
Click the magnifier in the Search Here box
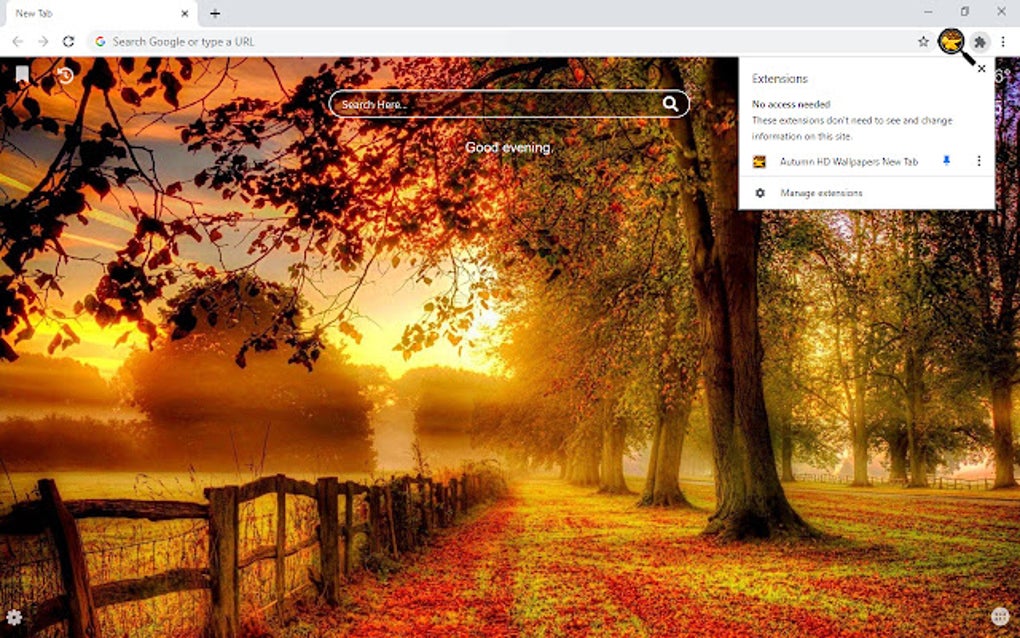pos(670,104)
